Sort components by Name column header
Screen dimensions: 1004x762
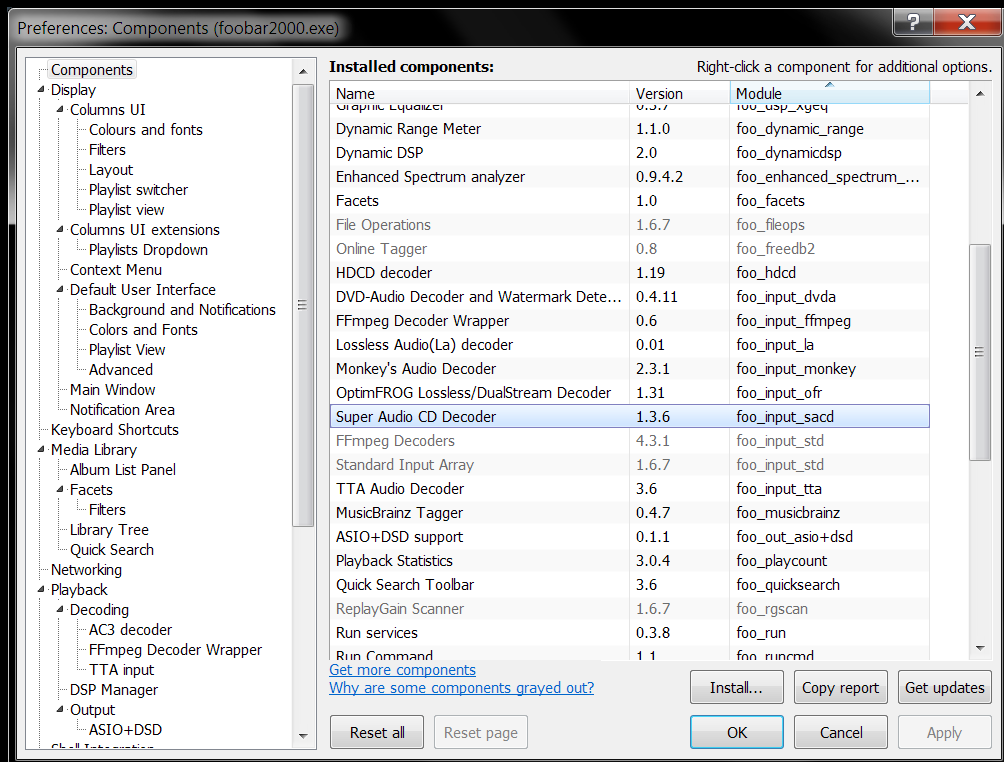click(480, 94)
